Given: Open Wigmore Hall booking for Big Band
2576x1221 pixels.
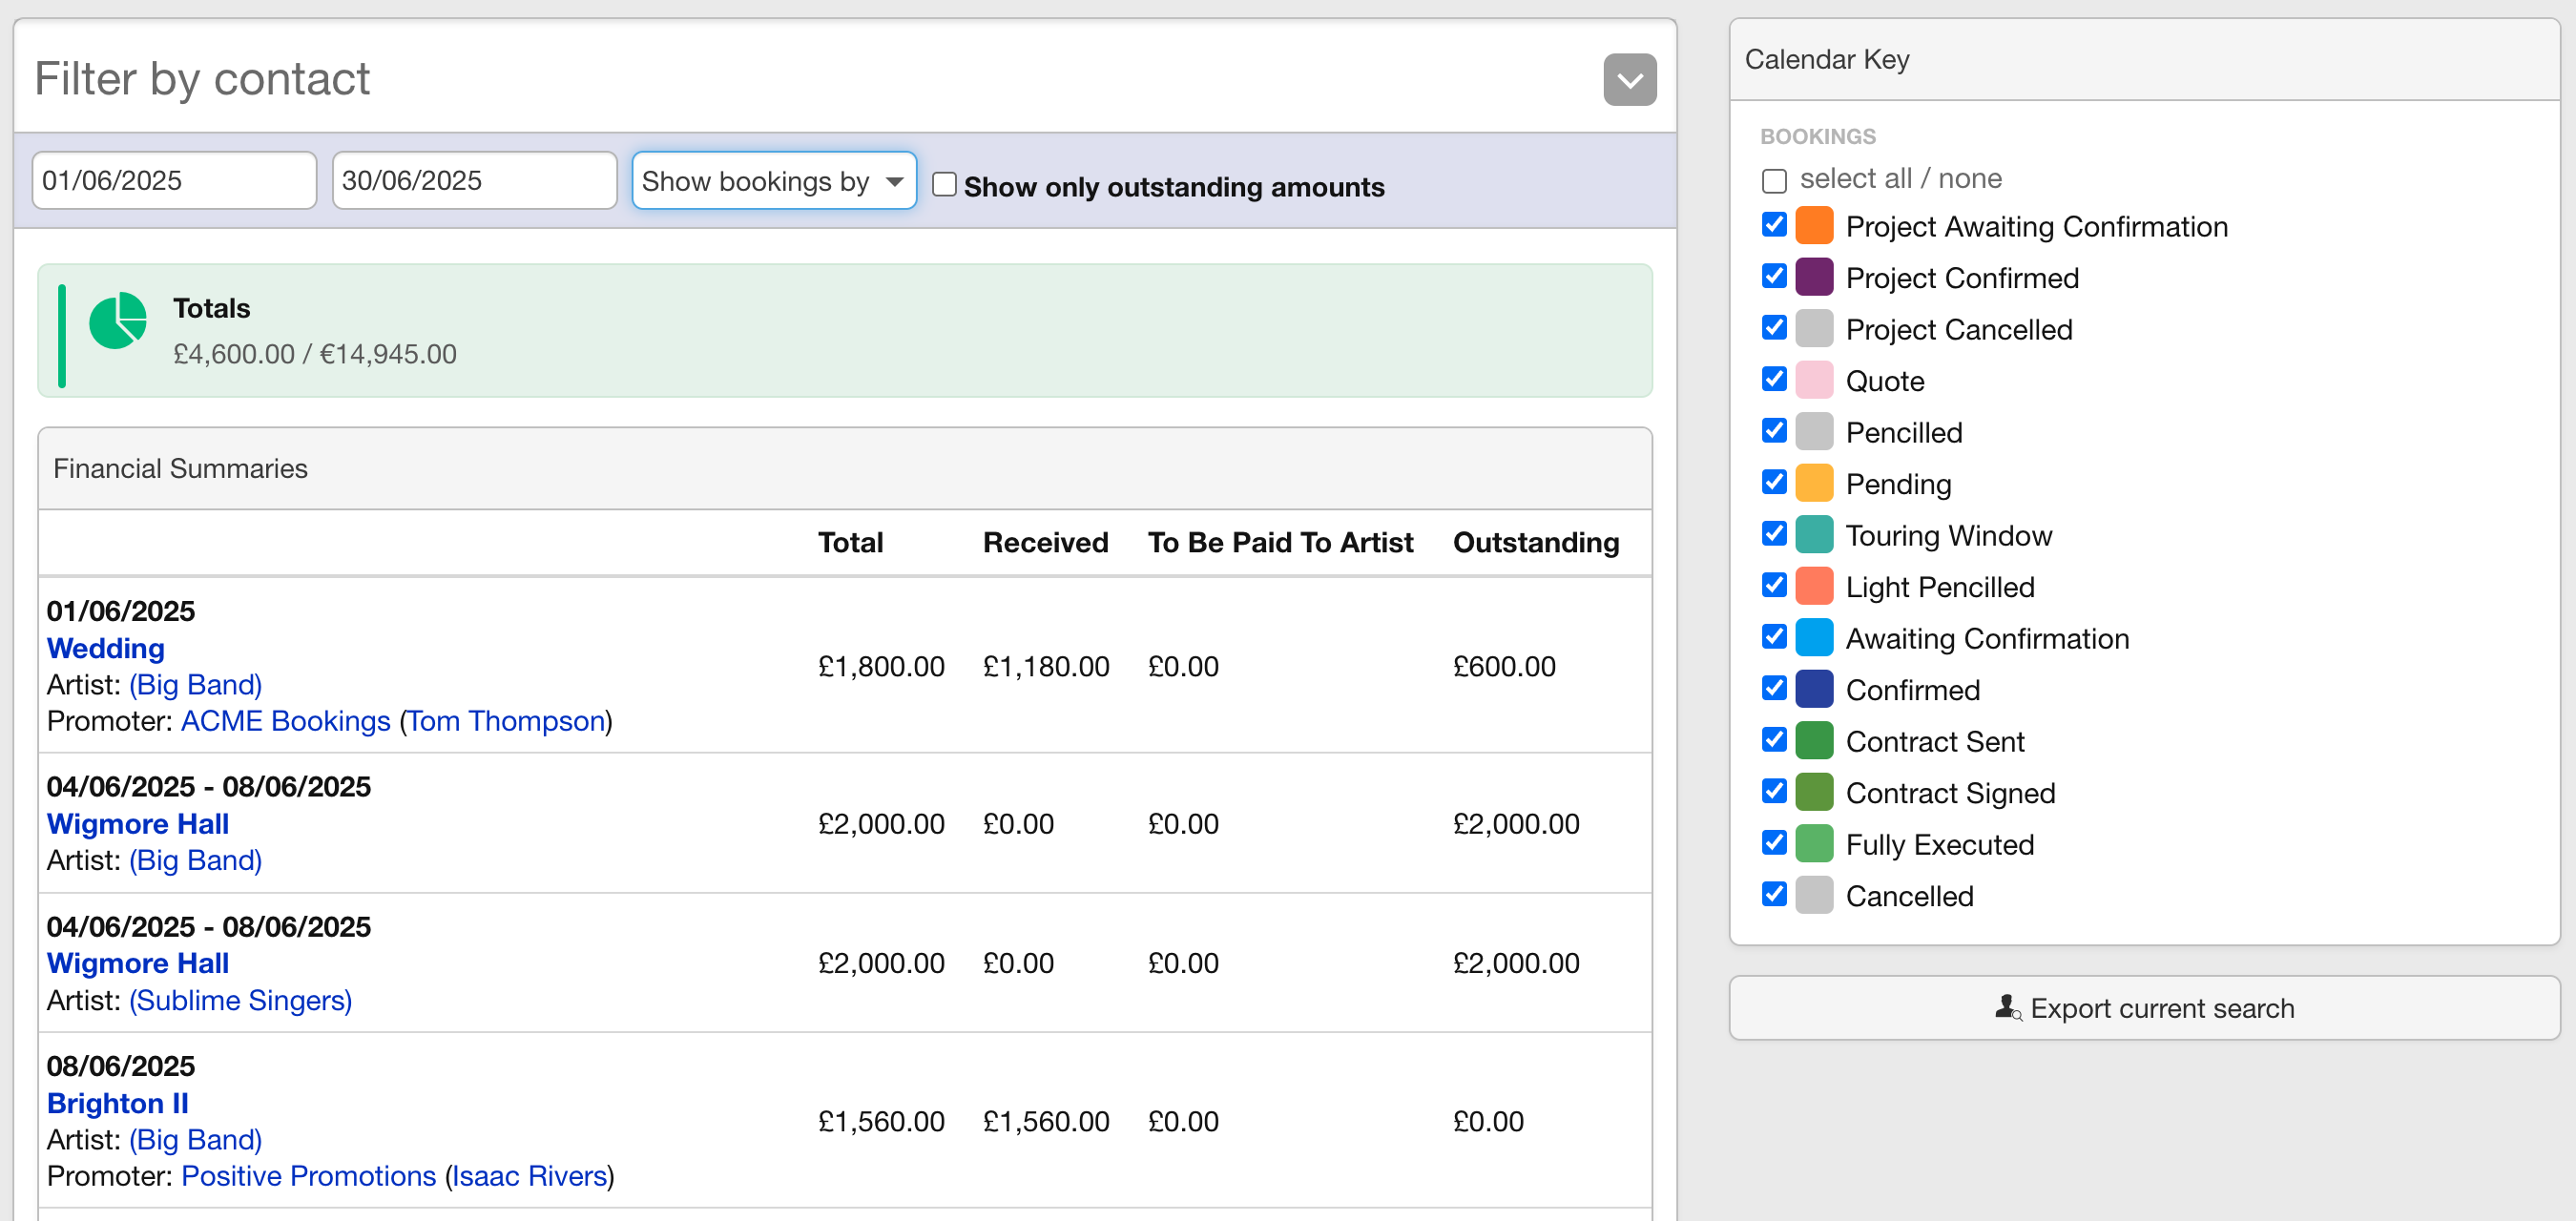Looking at the screenshot, I should [x=138, y=824].
